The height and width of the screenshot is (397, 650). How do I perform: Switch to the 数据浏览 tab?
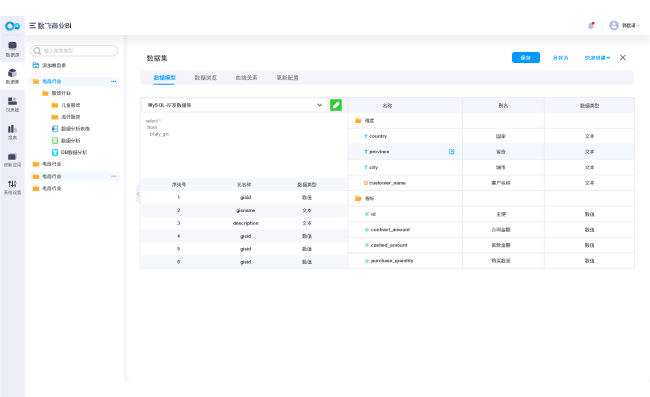coord(206,77)
